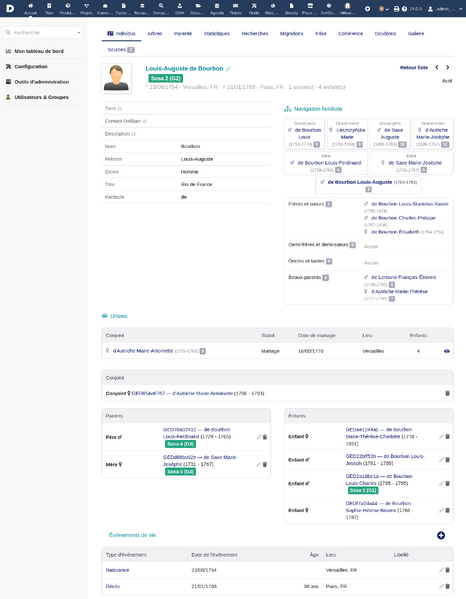Open the bookmarks dropdown in top bar
The height and width of the screenshot is (599, 466).
383,8
